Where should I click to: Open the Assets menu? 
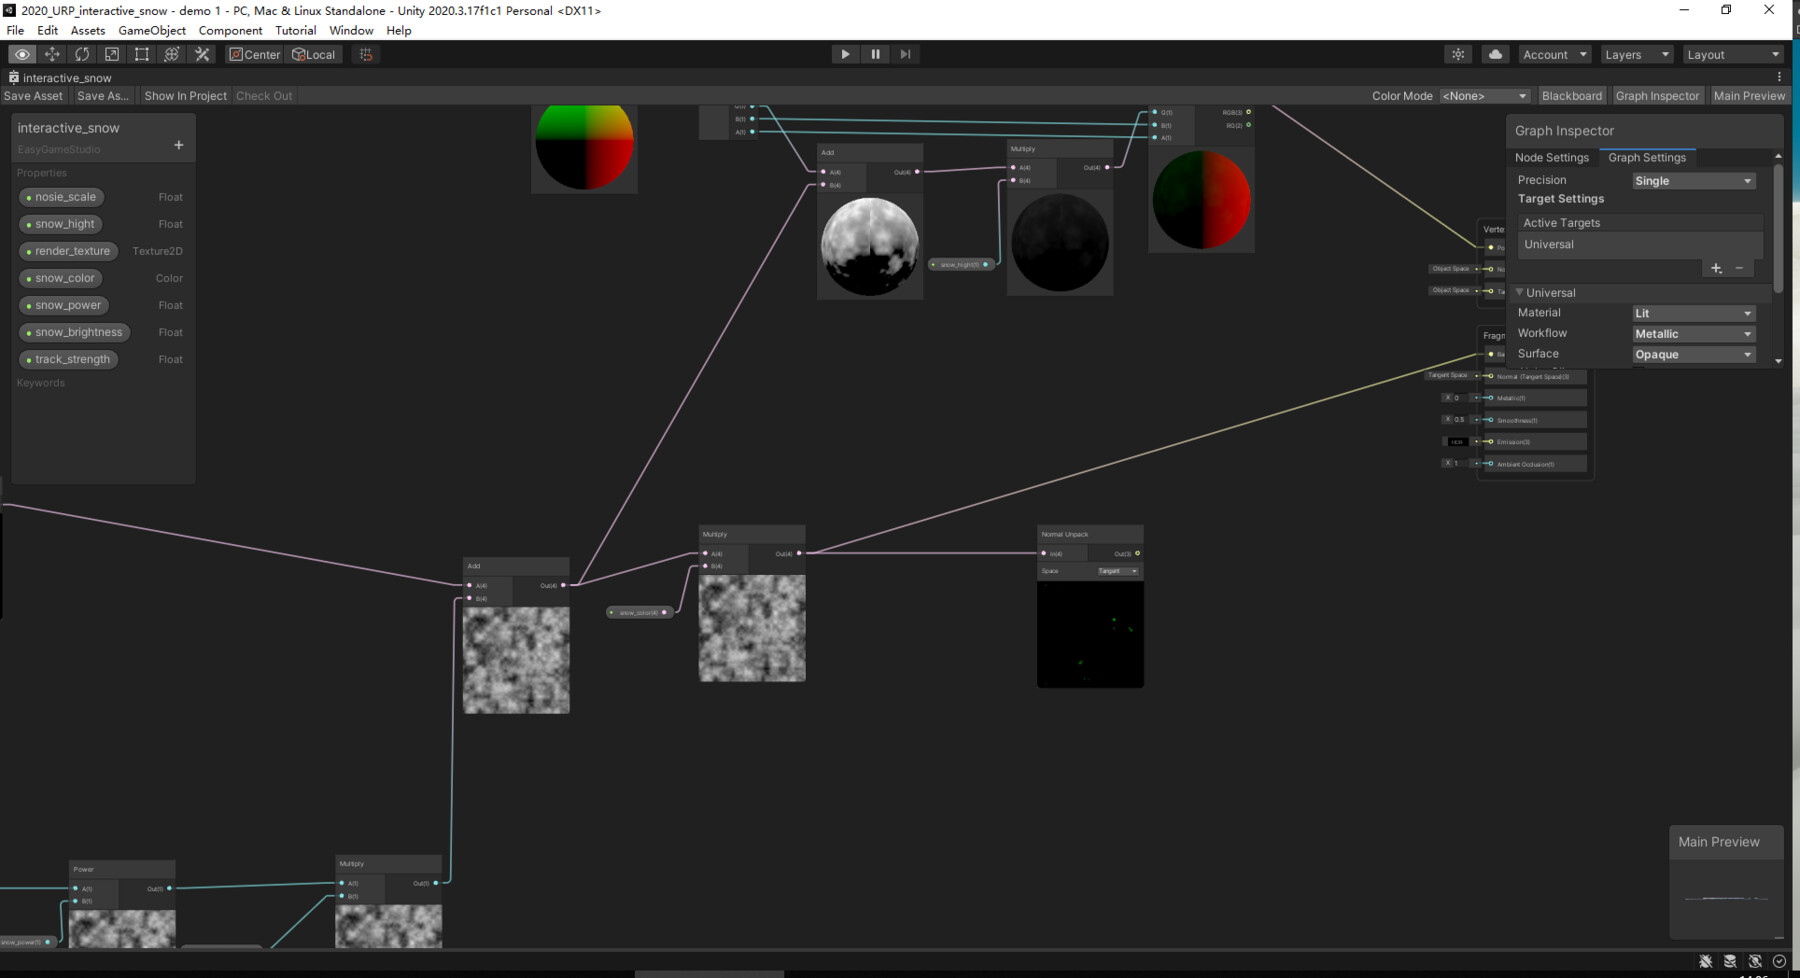point(88,31)
